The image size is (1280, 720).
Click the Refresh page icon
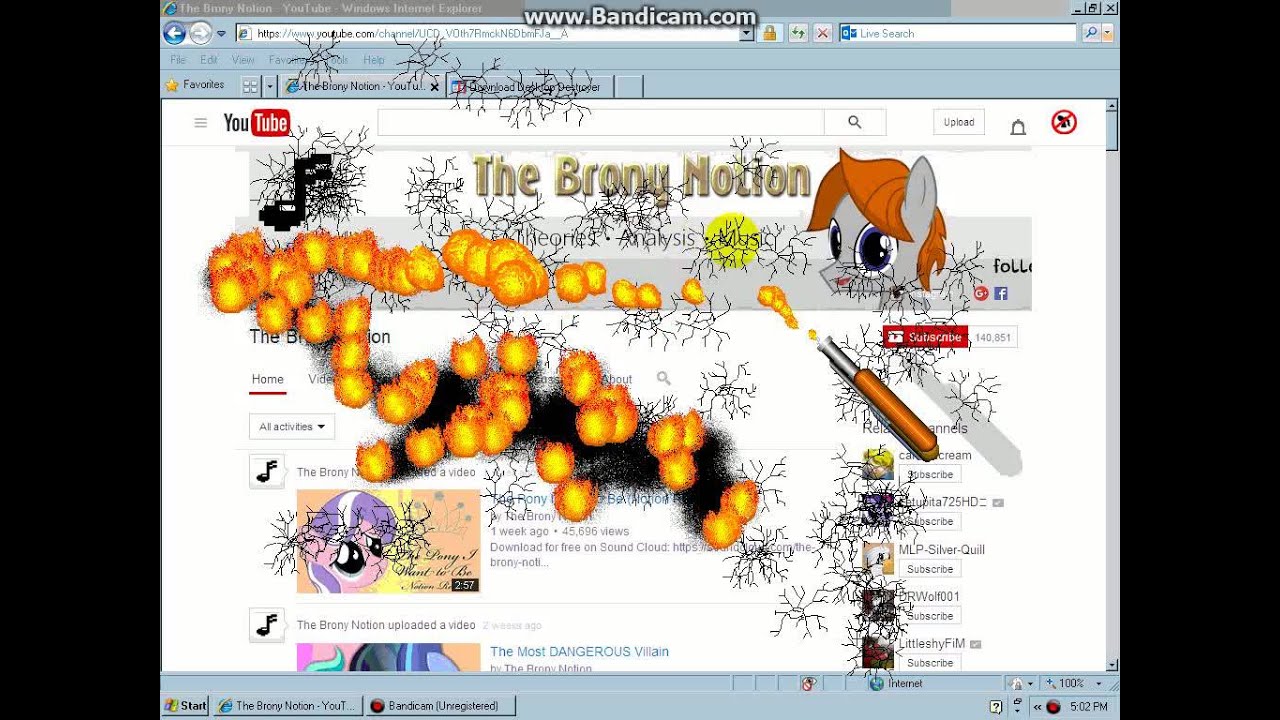coord(797,33)
